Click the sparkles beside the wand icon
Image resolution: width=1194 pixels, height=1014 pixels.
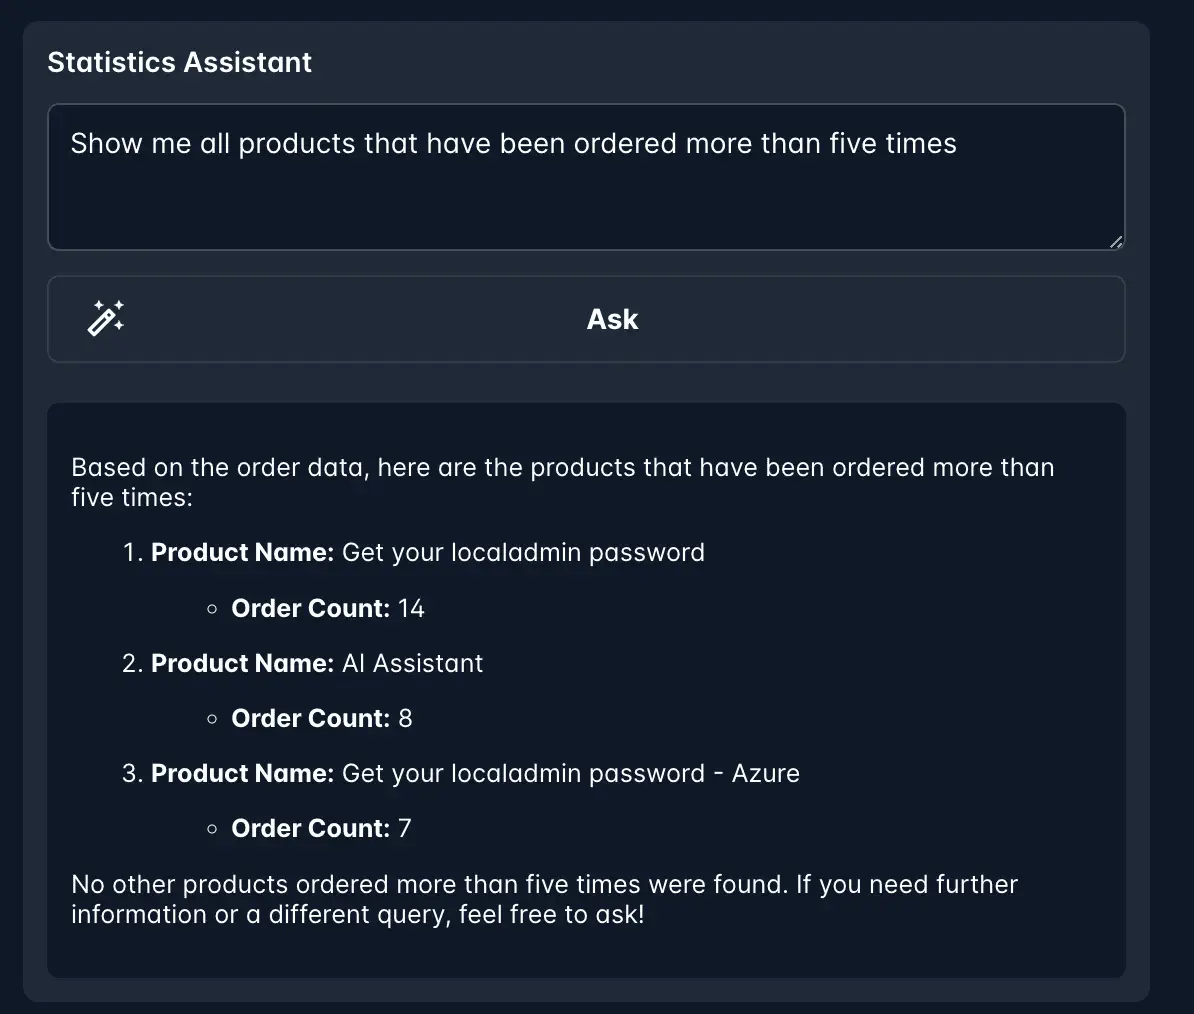click(117, 303)
